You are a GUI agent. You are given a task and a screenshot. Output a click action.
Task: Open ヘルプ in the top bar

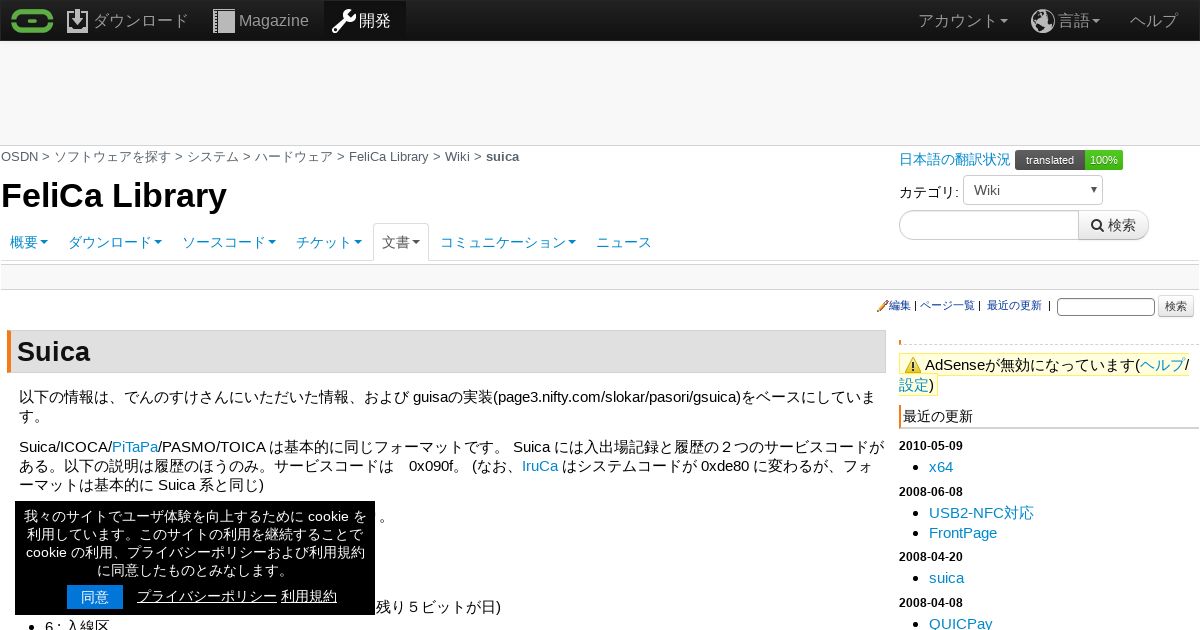tap(1154, 20)
